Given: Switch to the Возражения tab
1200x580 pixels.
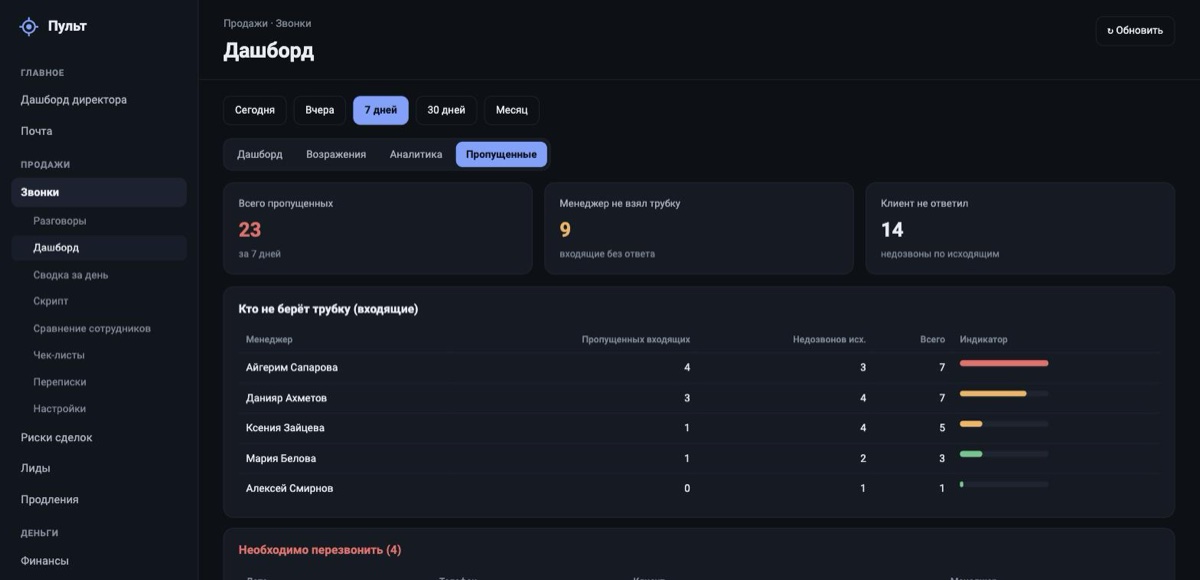Looking at the screenshot, I should pos(336,154).
